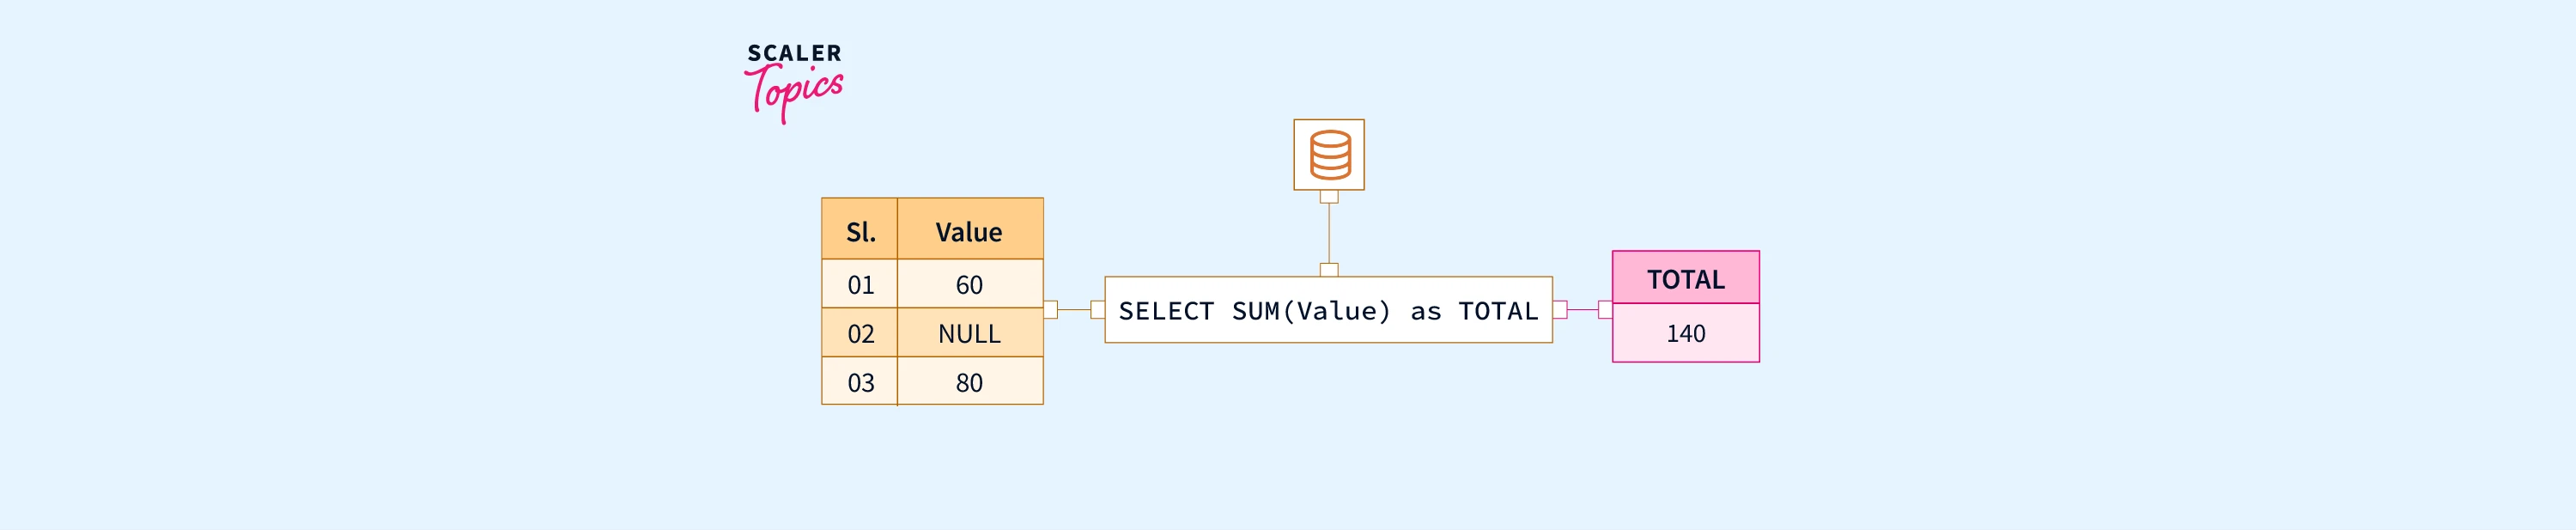Click the cell containing 03
Screen dimensions: 2576x530
860,382
